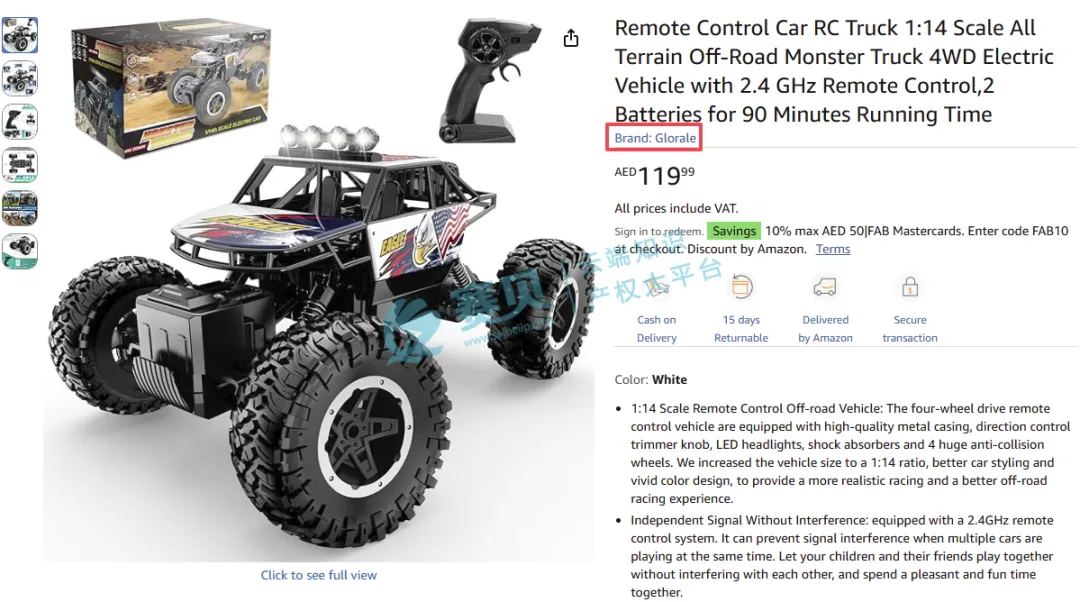Select the fourth thumbnail with the top-down chassis view
1080x602 pixels.
coord(20,165)
